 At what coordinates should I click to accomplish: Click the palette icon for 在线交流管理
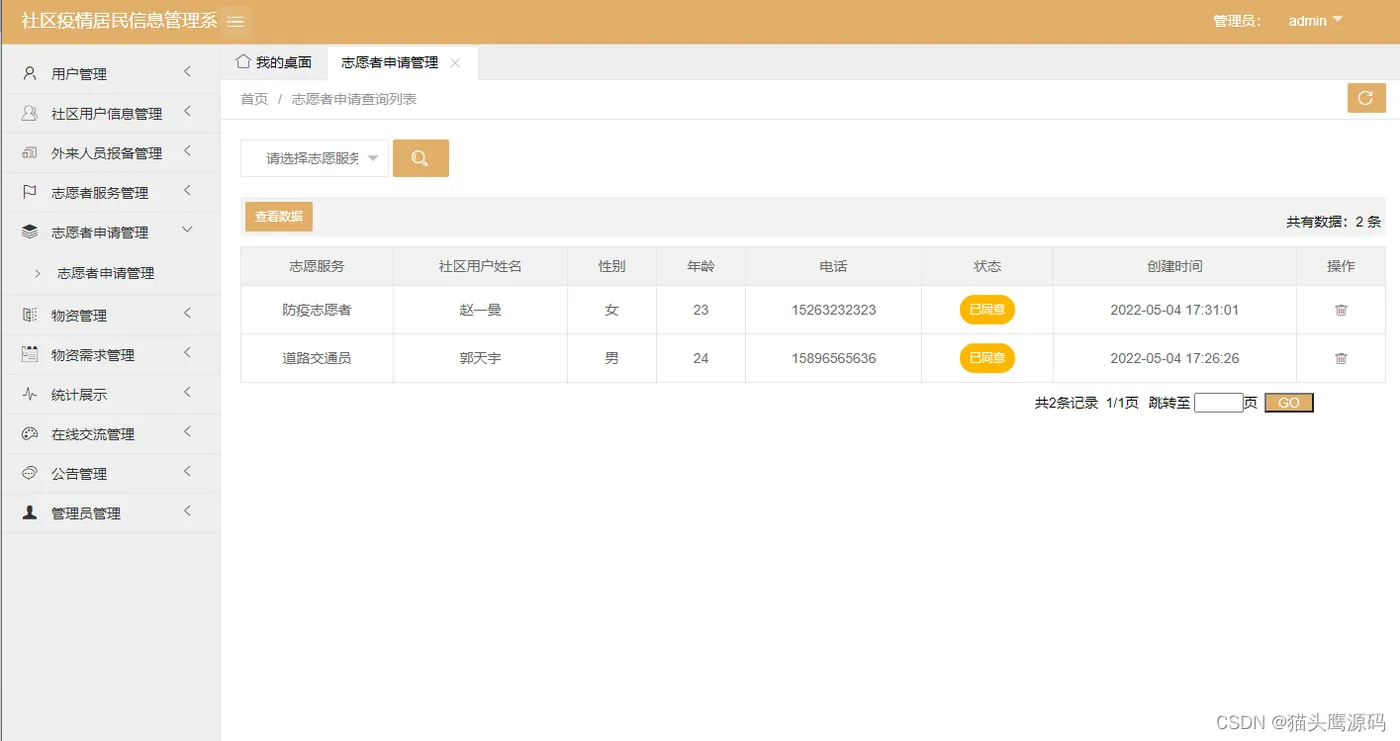click(x=30, y=434)
